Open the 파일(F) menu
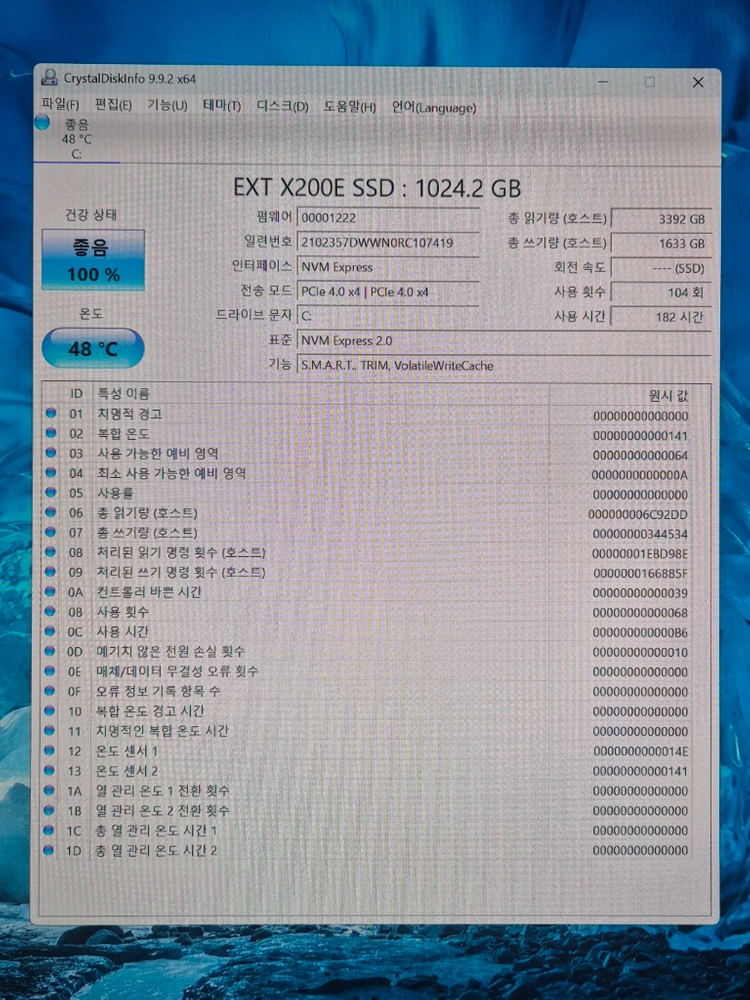The height and width of the screenshot is (1000, 750). [x=60, y=107]
